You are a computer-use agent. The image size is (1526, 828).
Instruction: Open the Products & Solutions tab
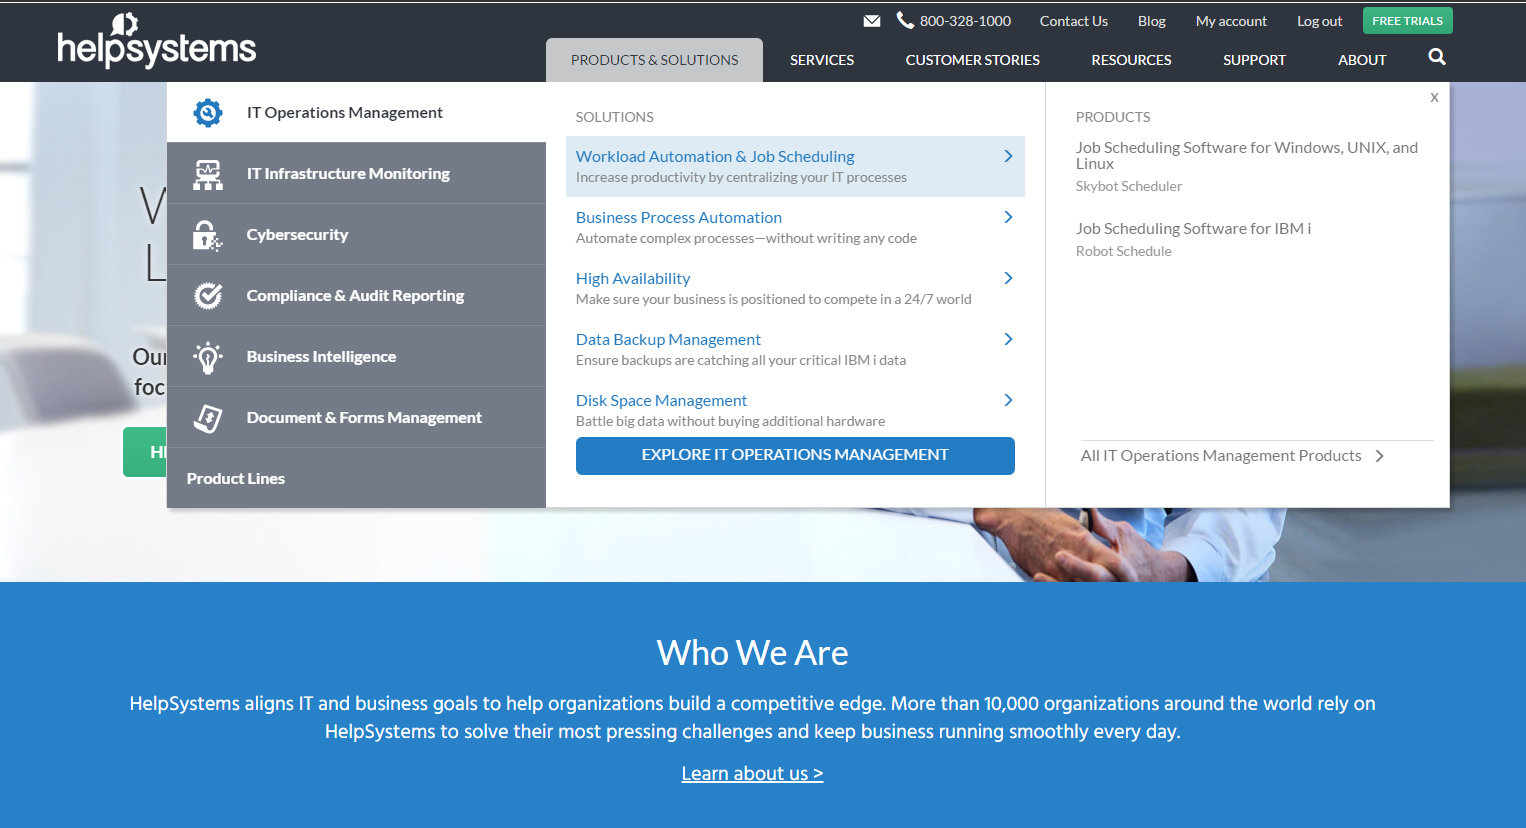[654, 60]
